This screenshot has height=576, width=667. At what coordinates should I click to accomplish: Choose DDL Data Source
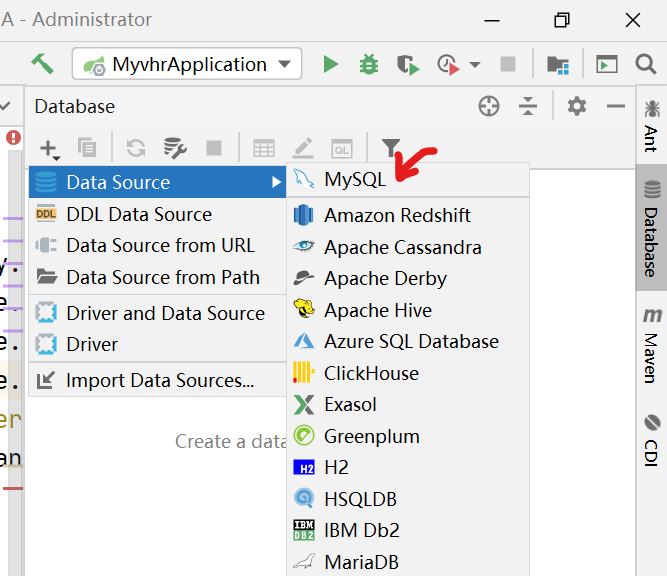pyautogui.click(x=157, y=214)
